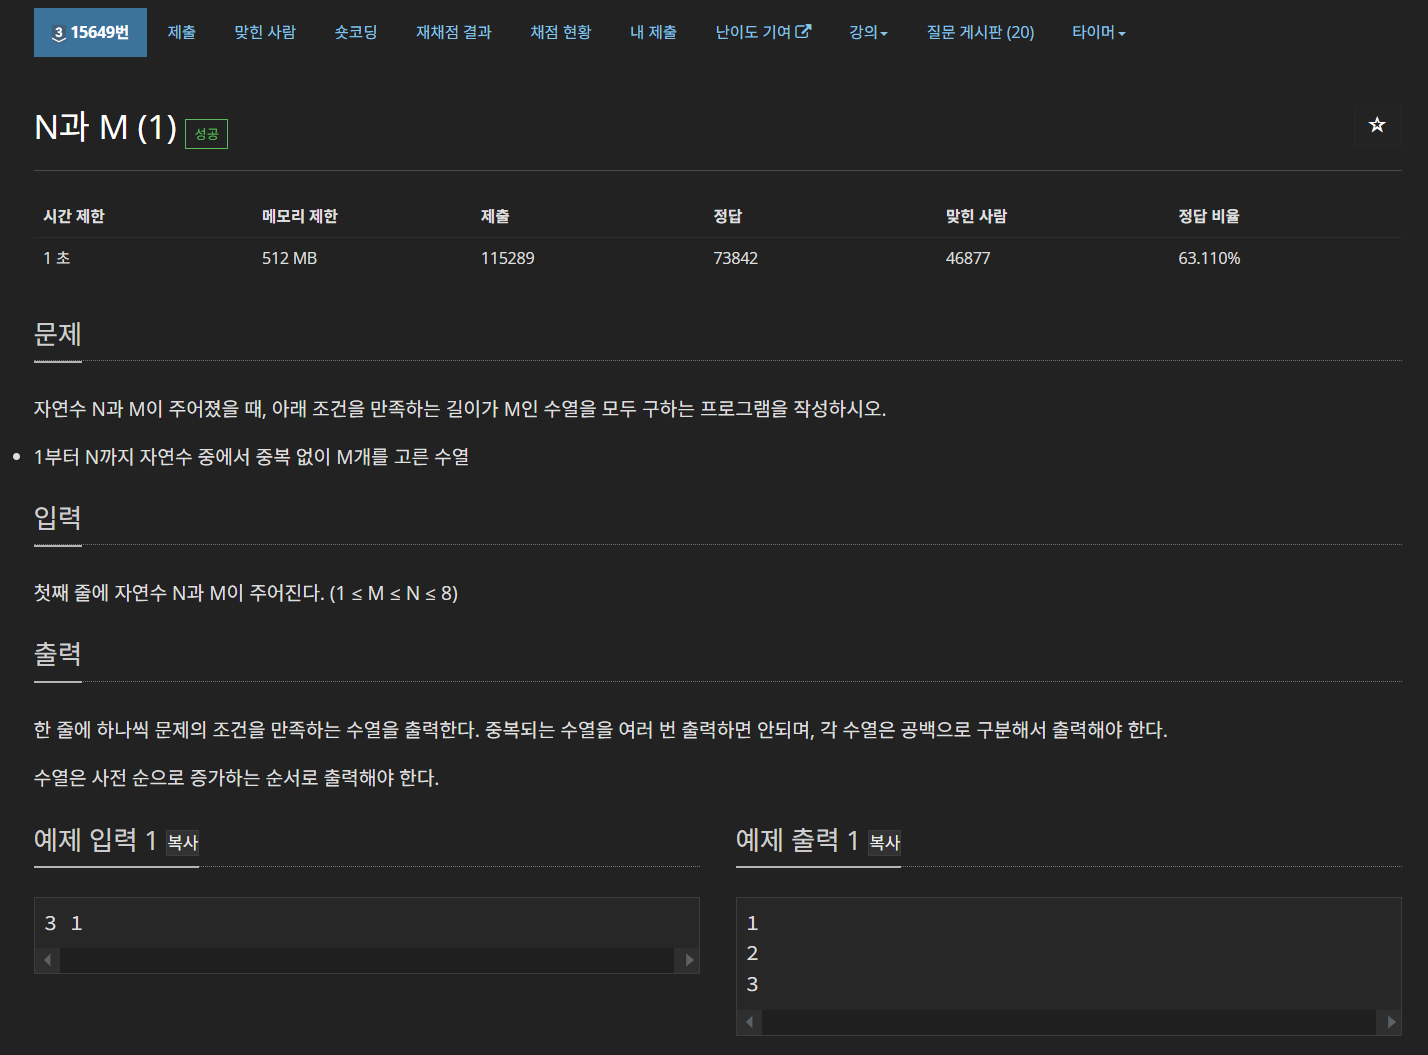This screenshot has height=1055, width=1428.
Task: Copy 예제 출력 1 with 복사 button
Action: [885, 842]
